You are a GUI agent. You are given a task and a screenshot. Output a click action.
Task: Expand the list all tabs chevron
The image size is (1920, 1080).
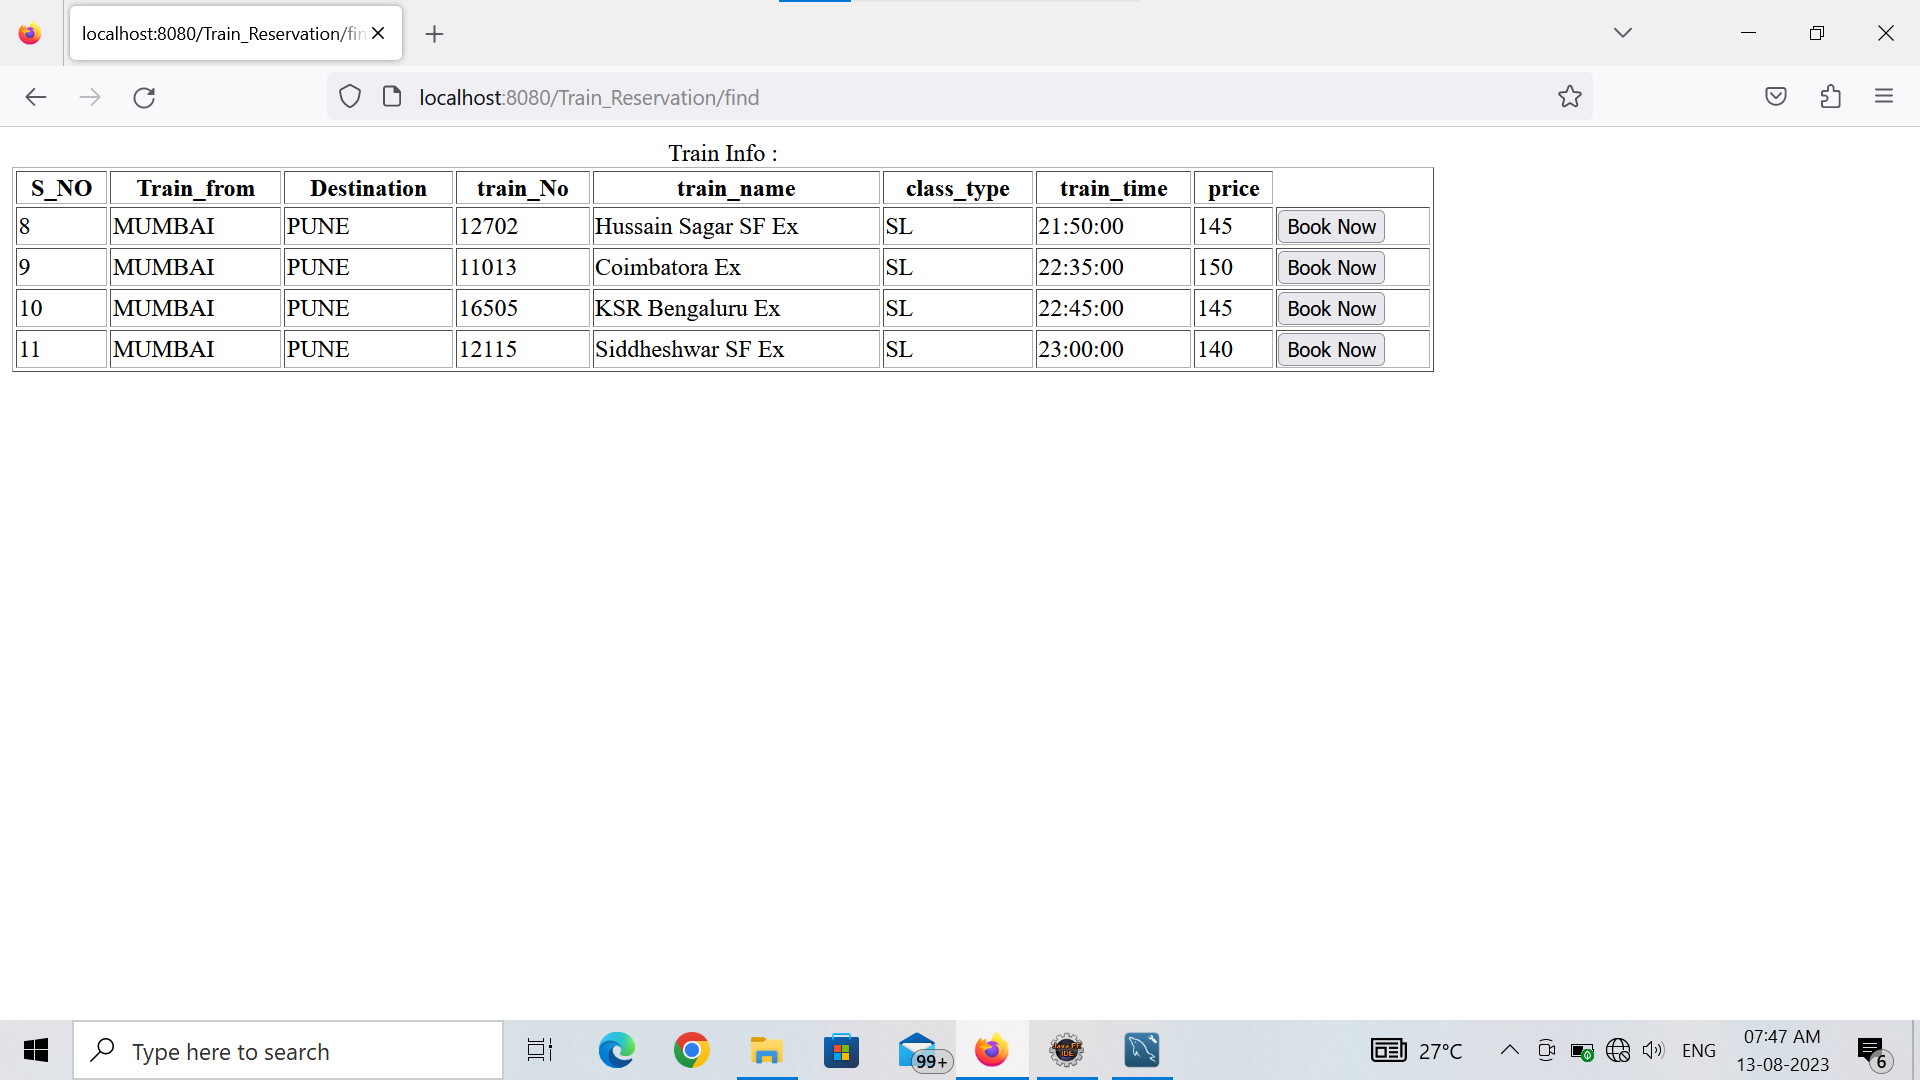(1622, 33)
